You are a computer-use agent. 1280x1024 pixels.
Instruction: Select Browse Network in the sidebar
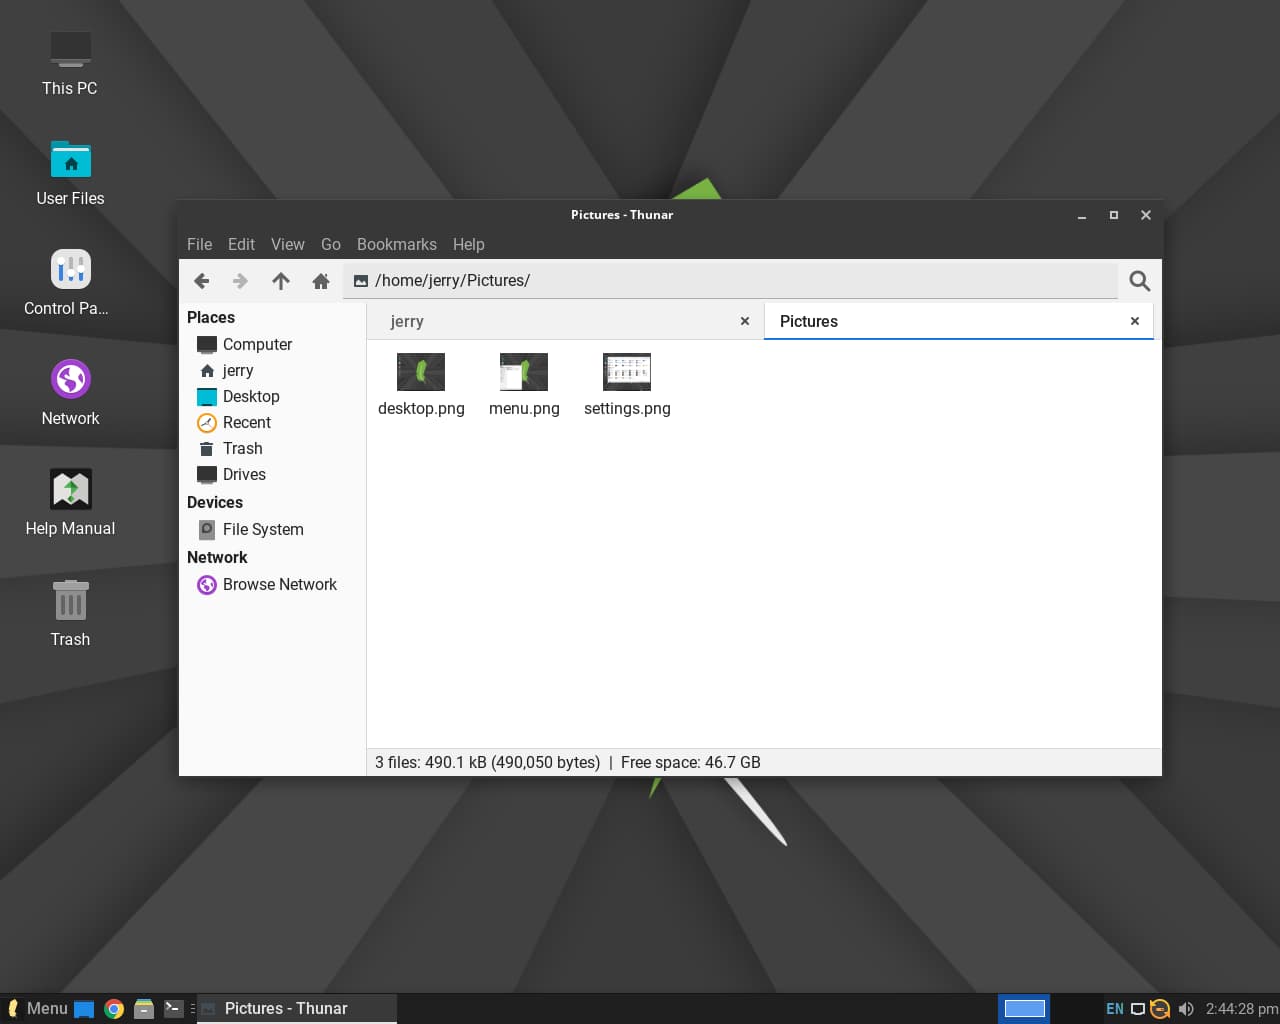pos(280,584)
